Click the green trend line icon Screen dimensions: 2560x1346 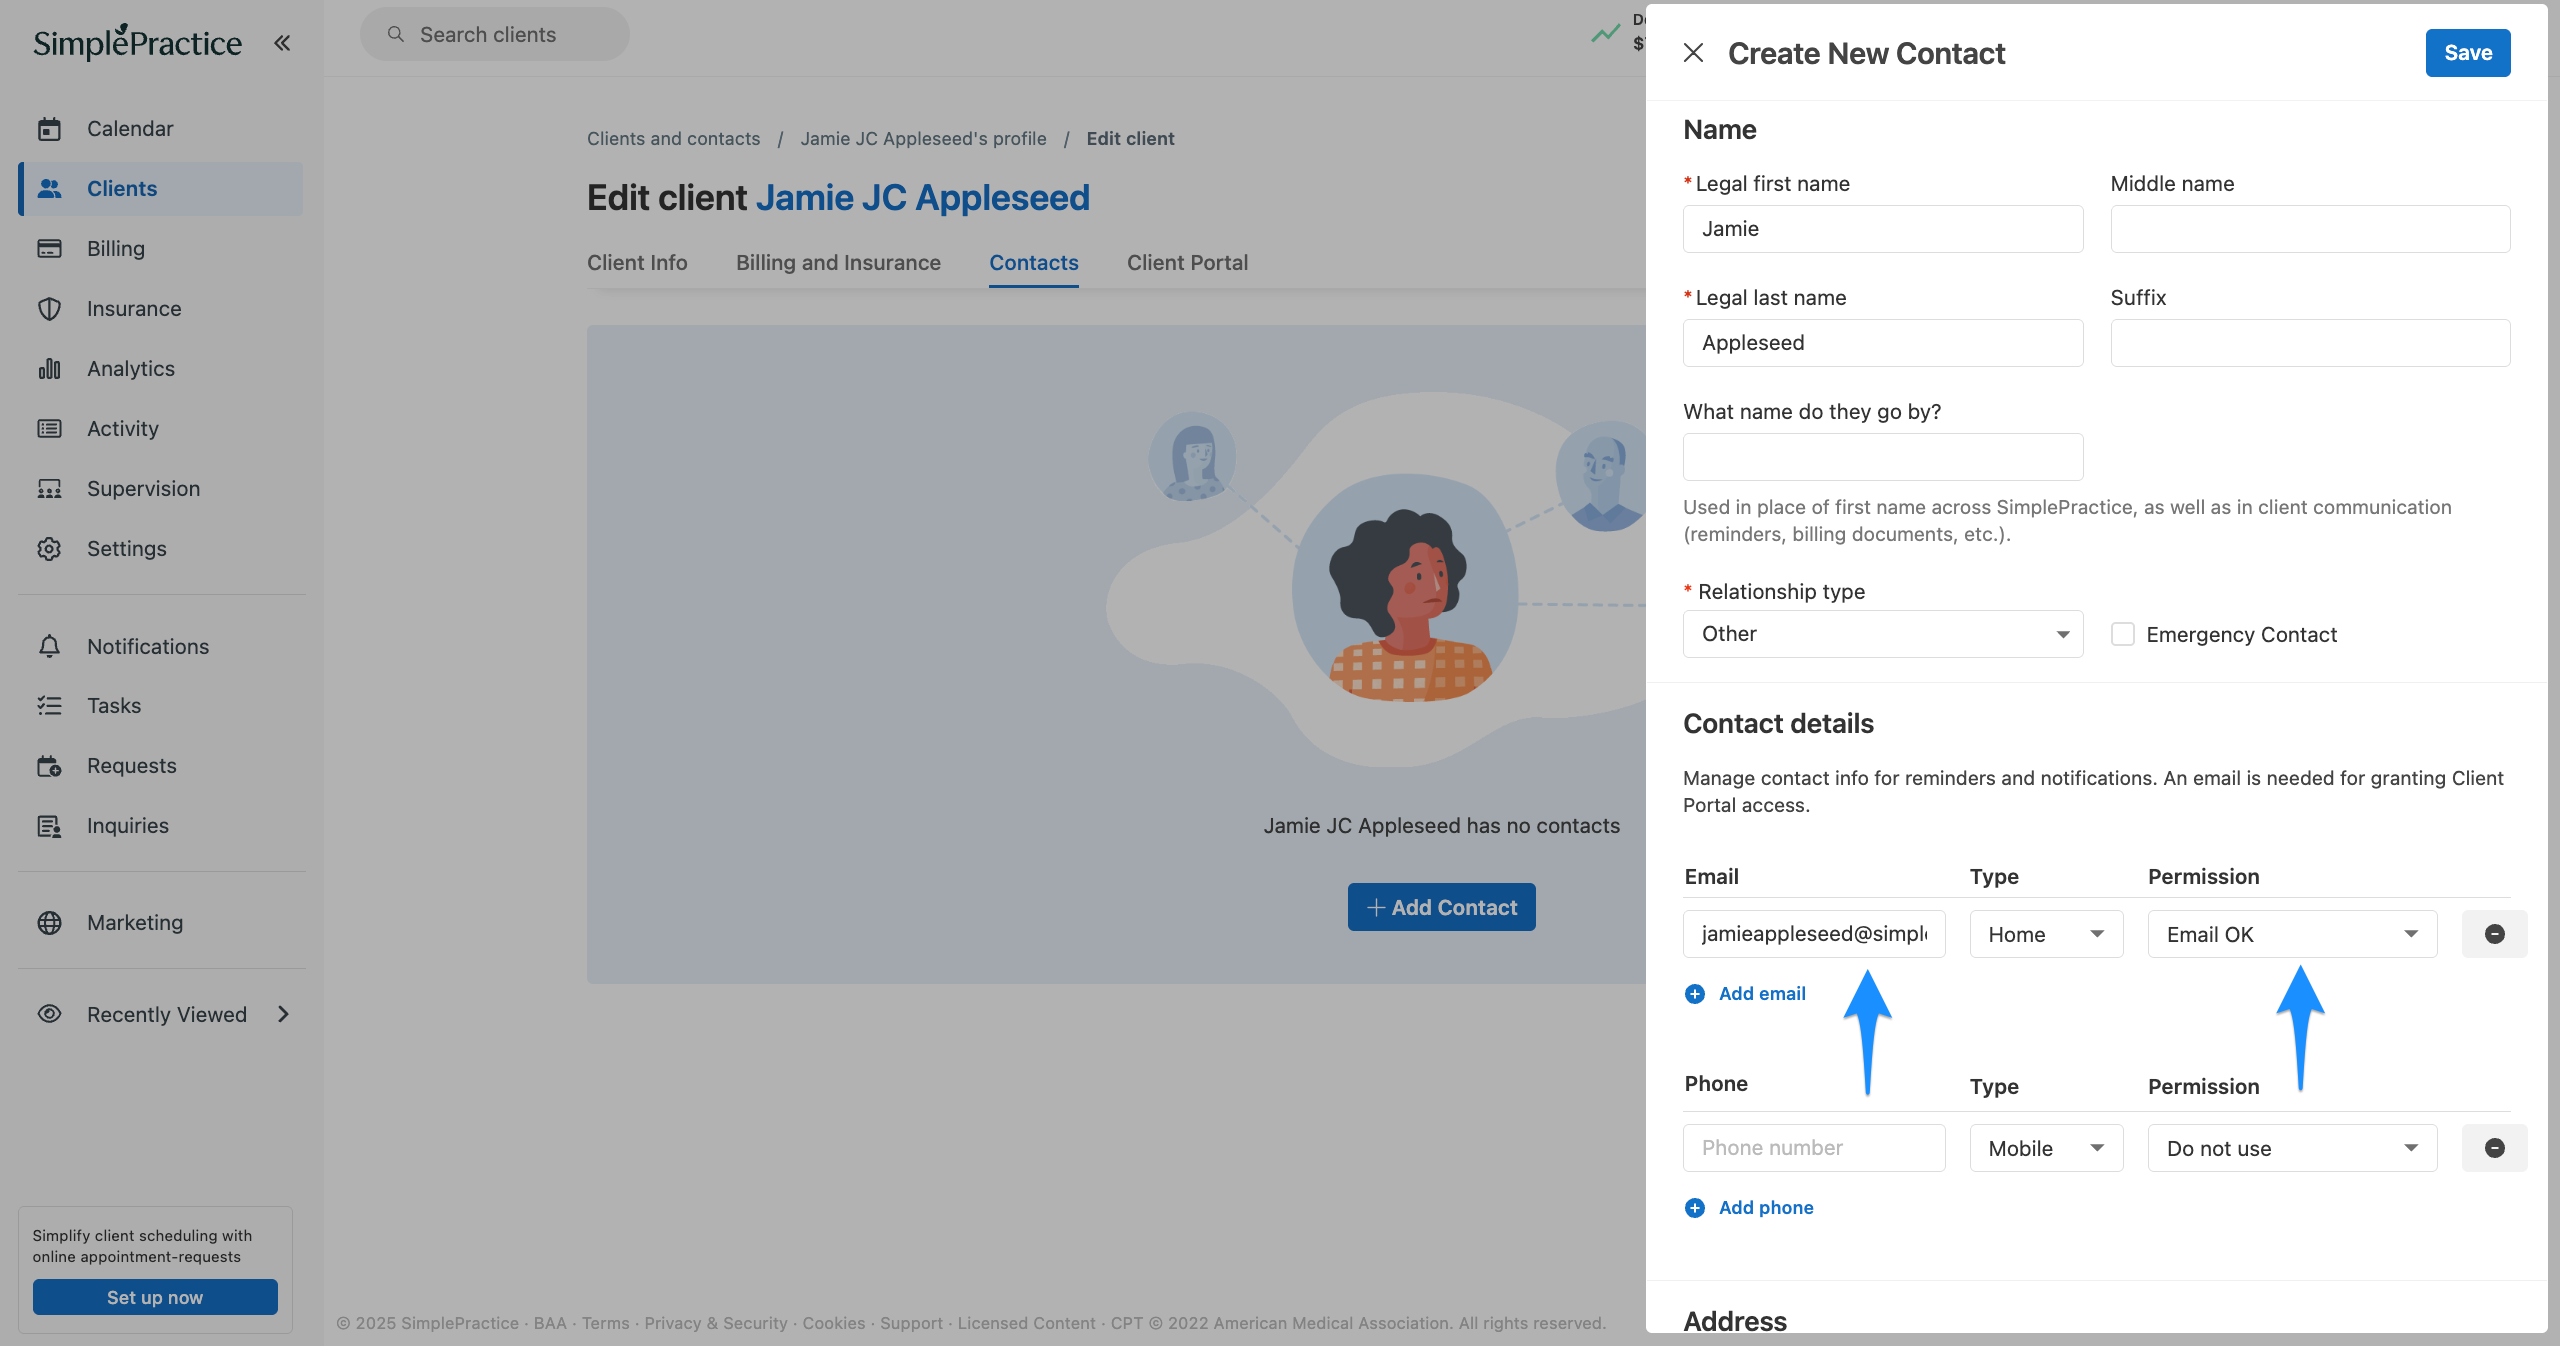tap(1605, 33)
